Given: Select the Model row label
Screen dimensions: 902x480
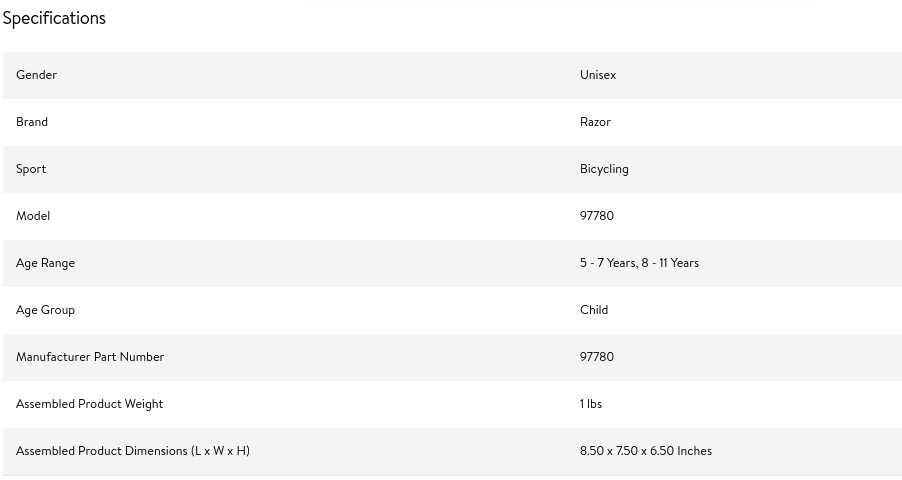Looking at the screenshot, I should tap(33, 216).
